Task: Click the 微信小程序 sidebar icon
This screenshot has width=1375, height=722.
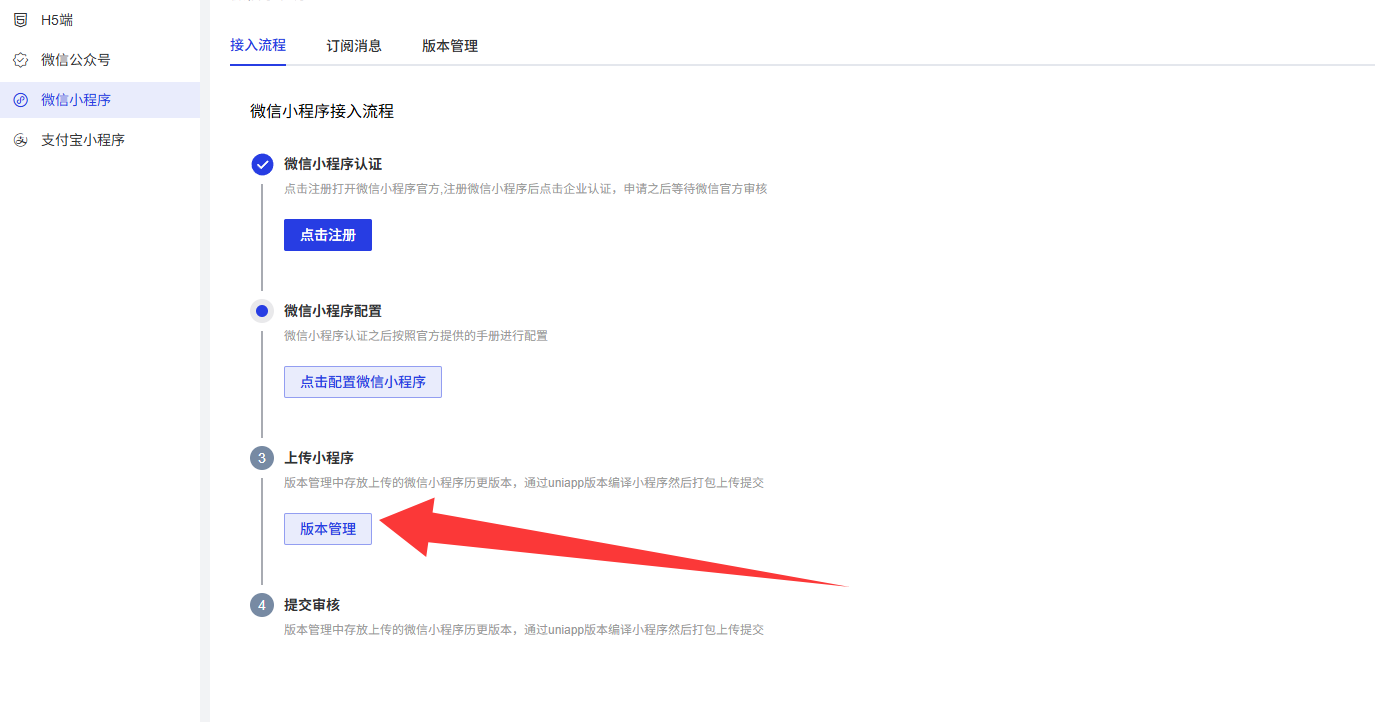Action: pos(20,100)
